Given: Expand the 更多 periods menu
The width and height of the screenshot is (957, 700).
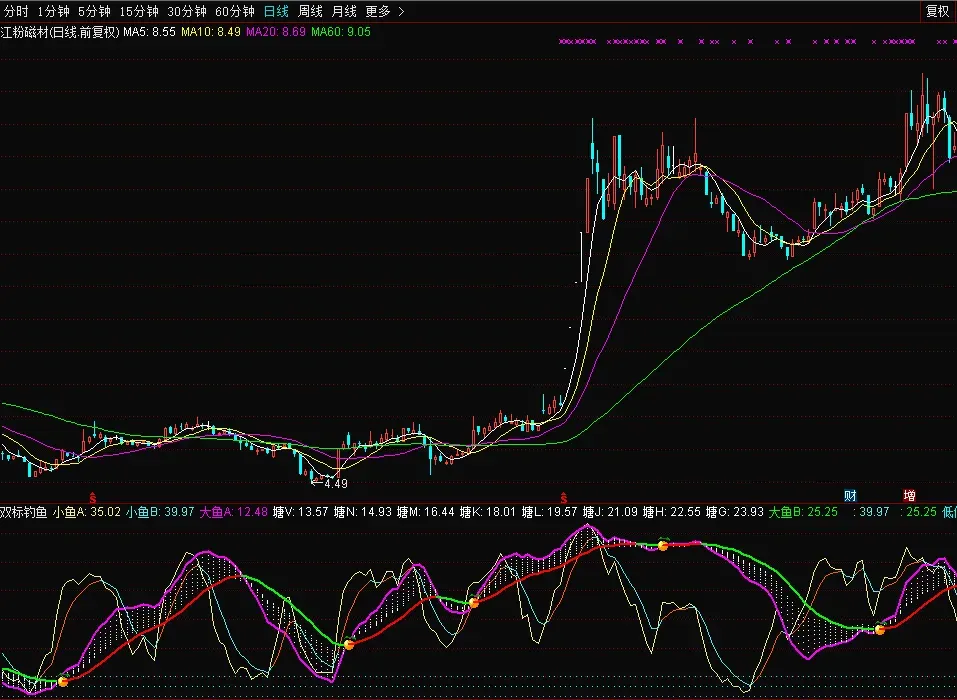Looking at the screenshot, I should click(385, 12).
